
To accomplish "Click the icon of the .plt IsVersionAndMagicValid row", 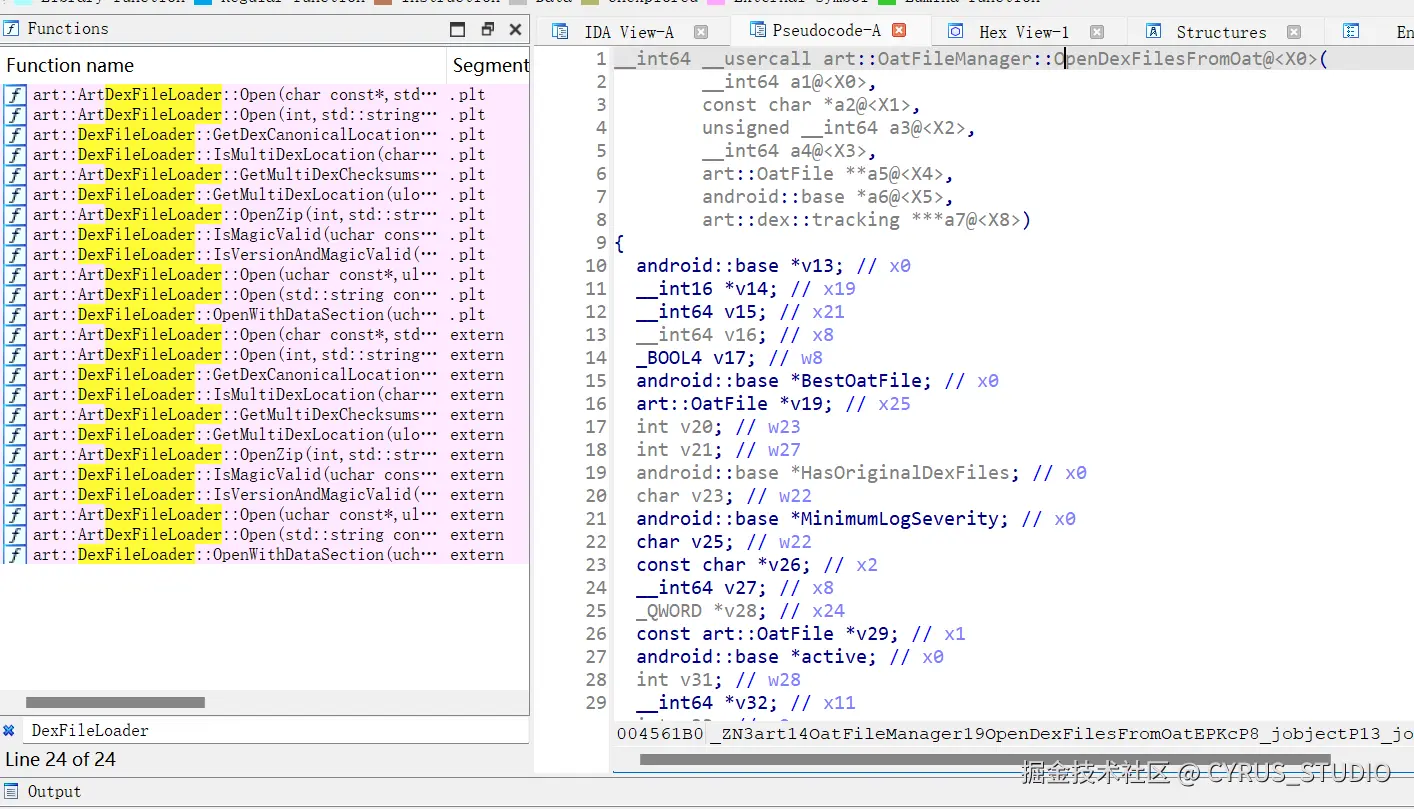I will (15, 255).
